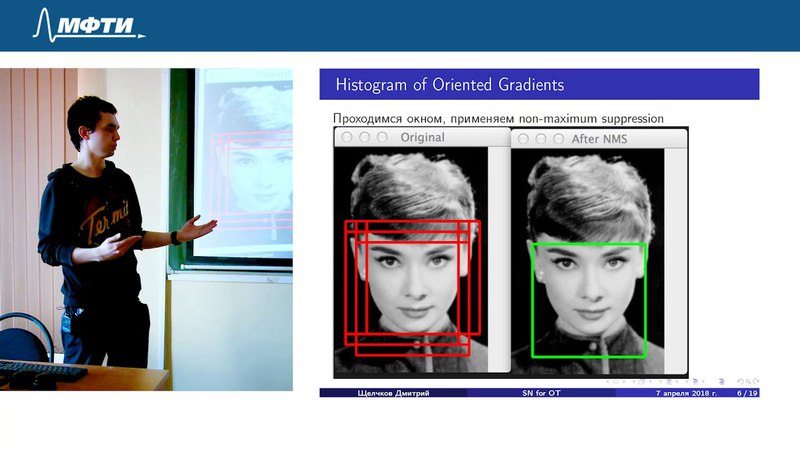Click the zoom button of Original window
The image size is (800, 450).
point(382,137)
